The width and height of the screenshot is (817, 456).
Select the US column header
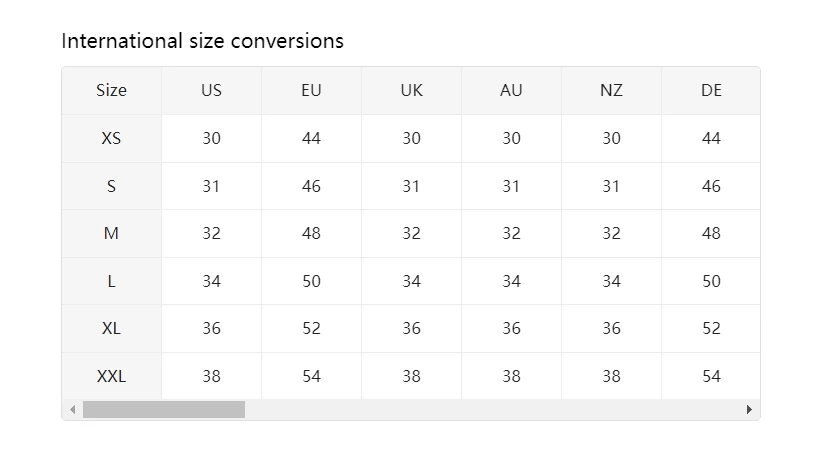click(x=211, y=90)
